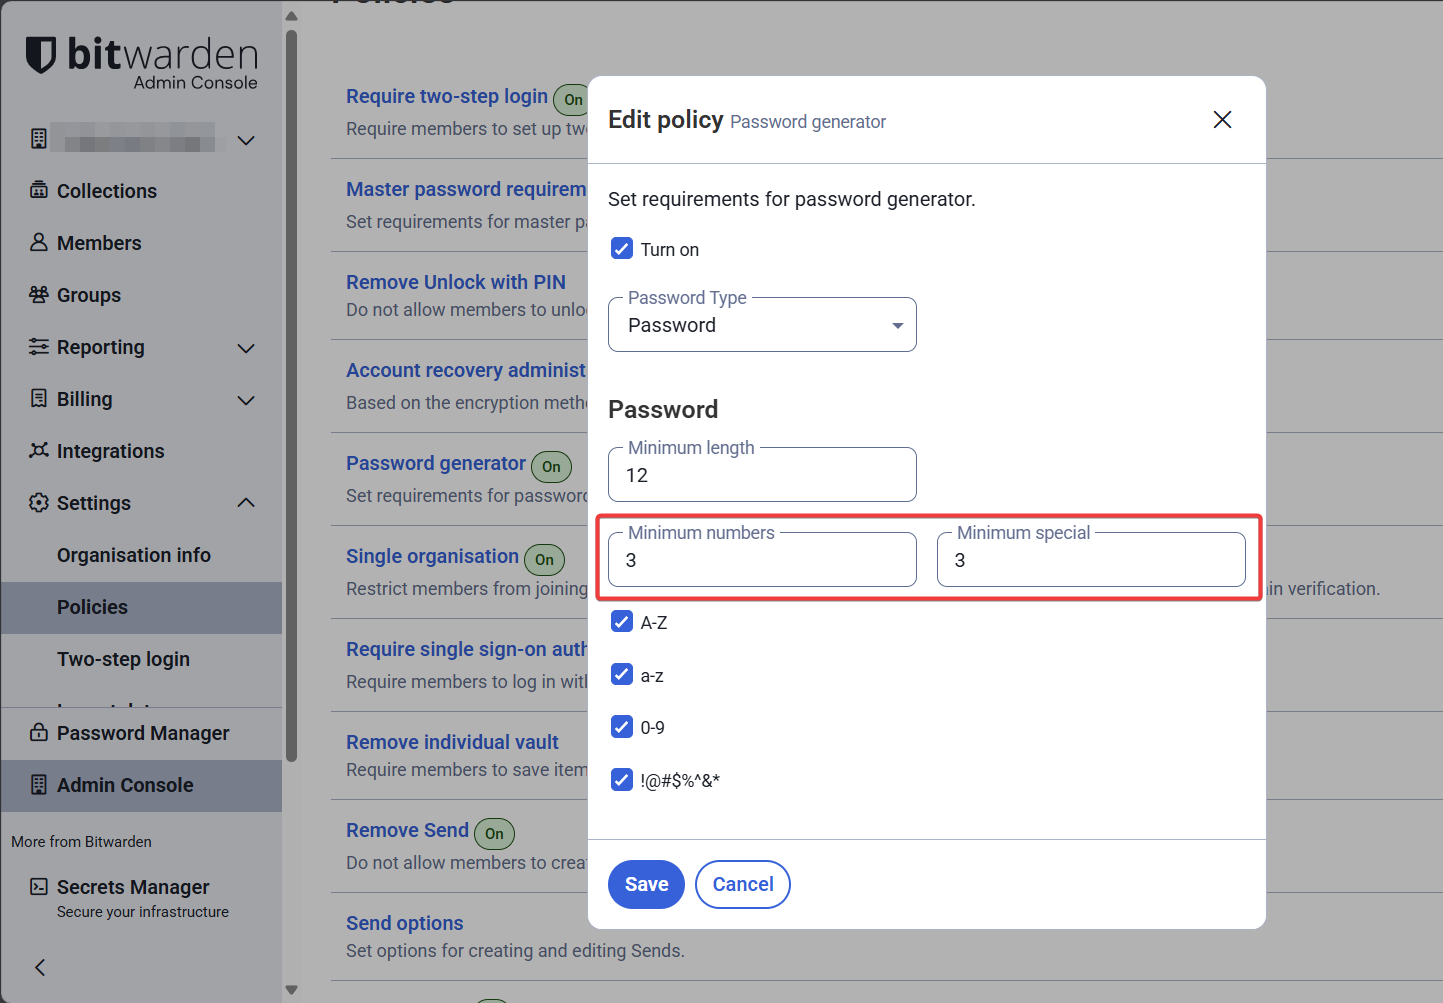The height and width of the screenshot is (1003, 1443).
Task: Click the Bitwarden shield logo
Action: [40, 55]
